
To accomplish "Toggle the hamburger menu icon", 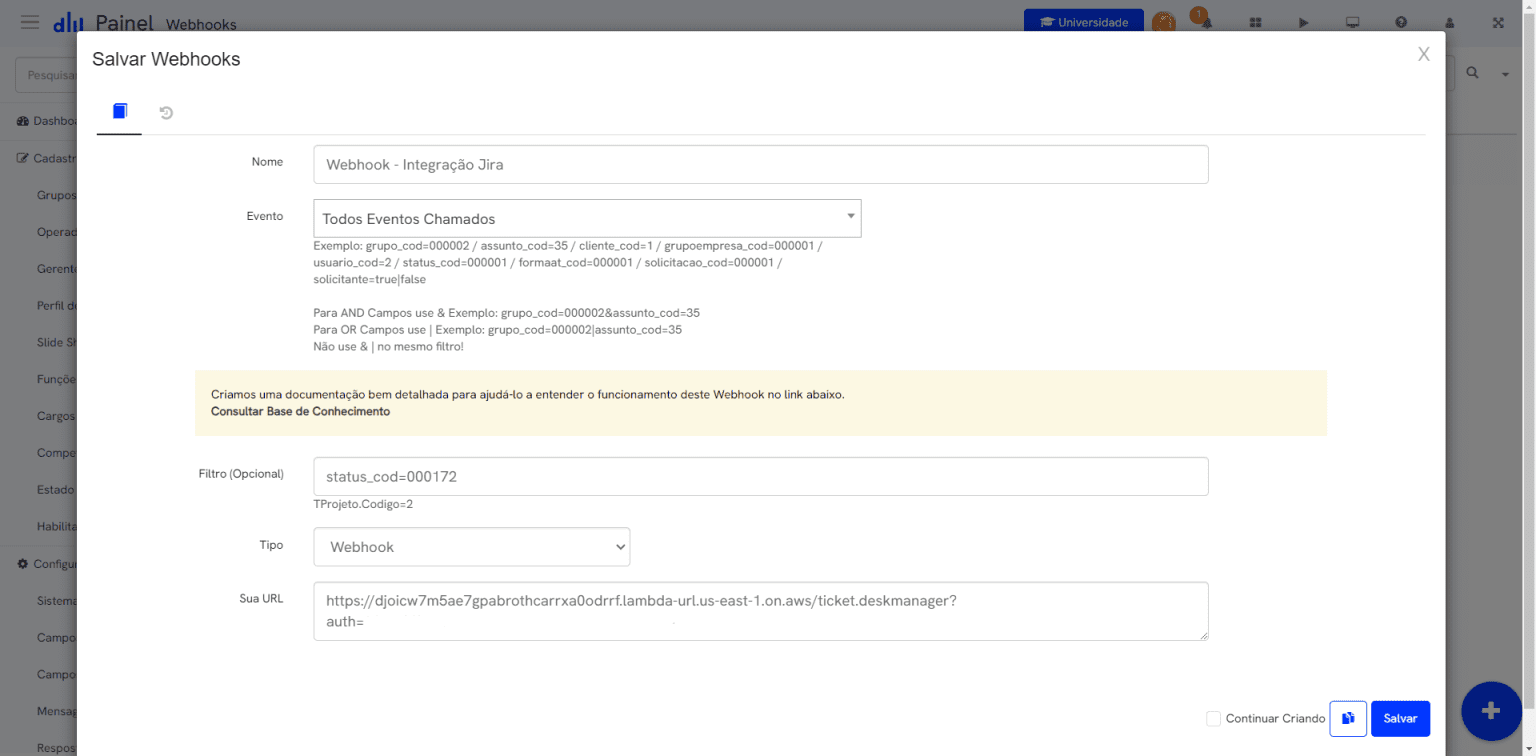I will click(x=30, y=22).
